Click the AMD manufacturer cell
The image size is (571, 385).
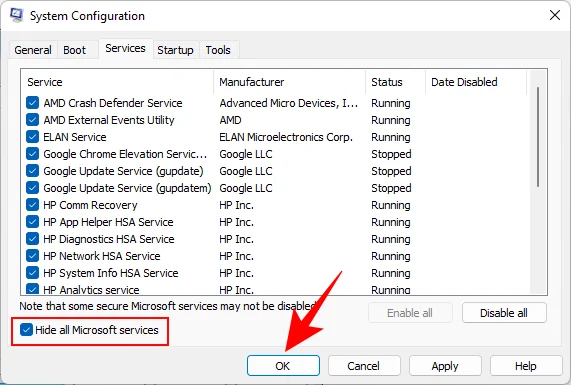coord(231,120)
